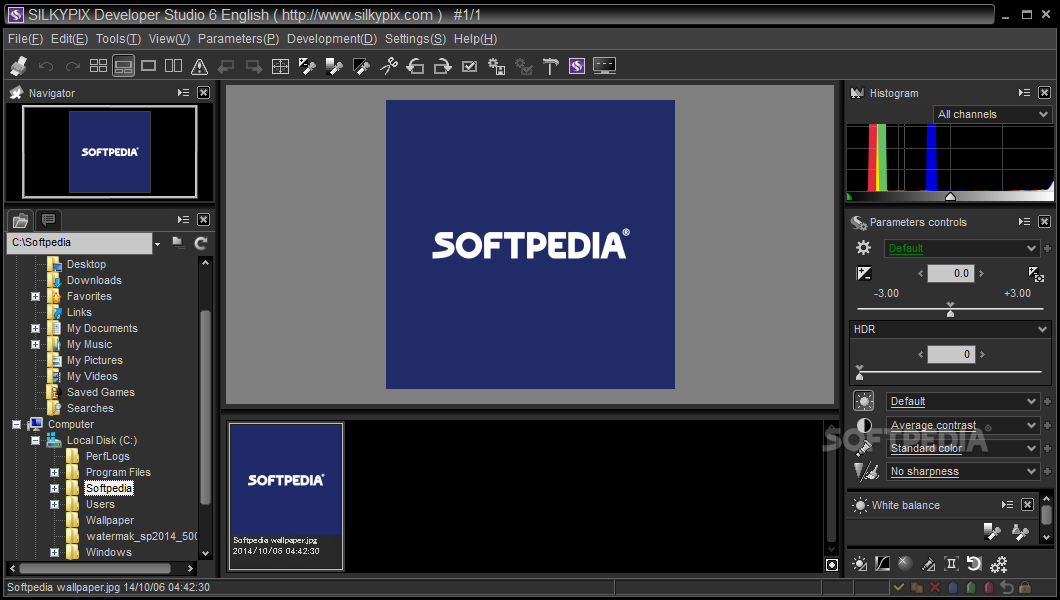Switch to thumbnail grid view mode
Screen dimensions: 1060x600
tap(99, 66)
